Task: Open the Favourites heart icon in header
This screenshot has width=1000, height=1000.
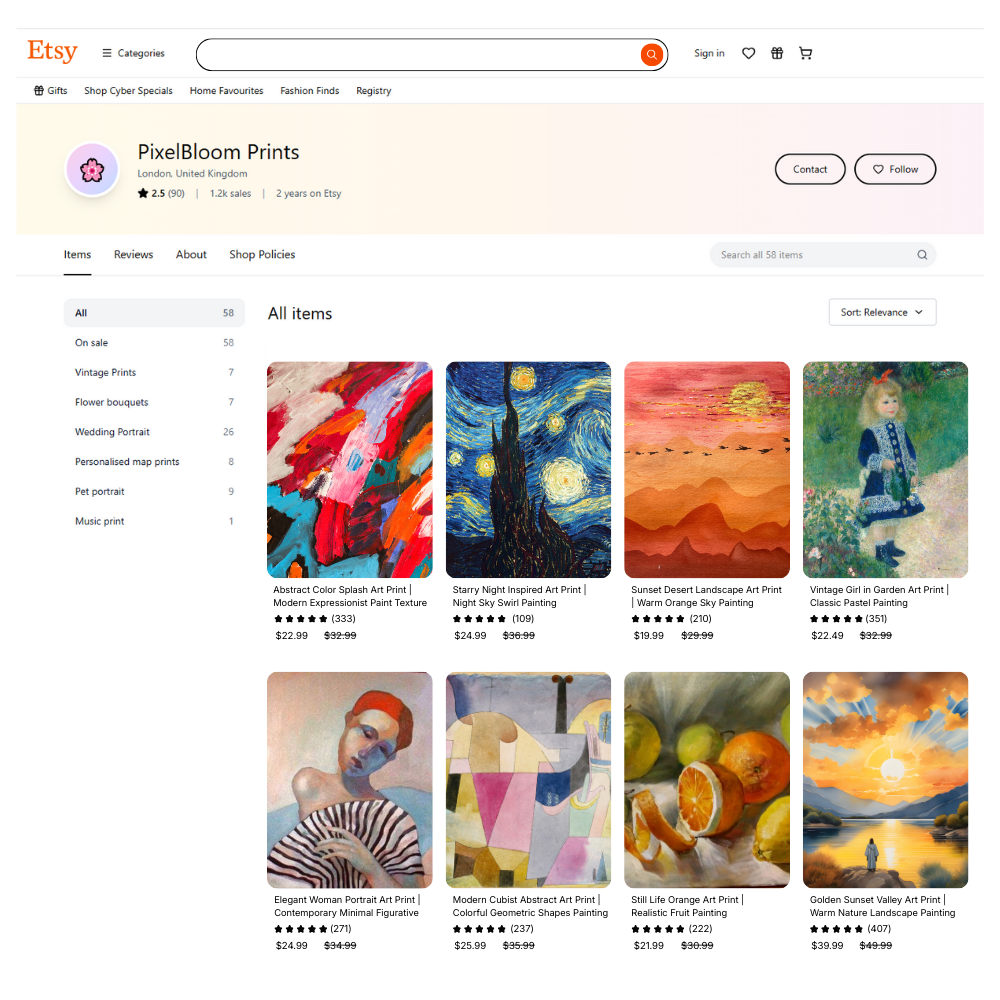Action: pos(748,54)
